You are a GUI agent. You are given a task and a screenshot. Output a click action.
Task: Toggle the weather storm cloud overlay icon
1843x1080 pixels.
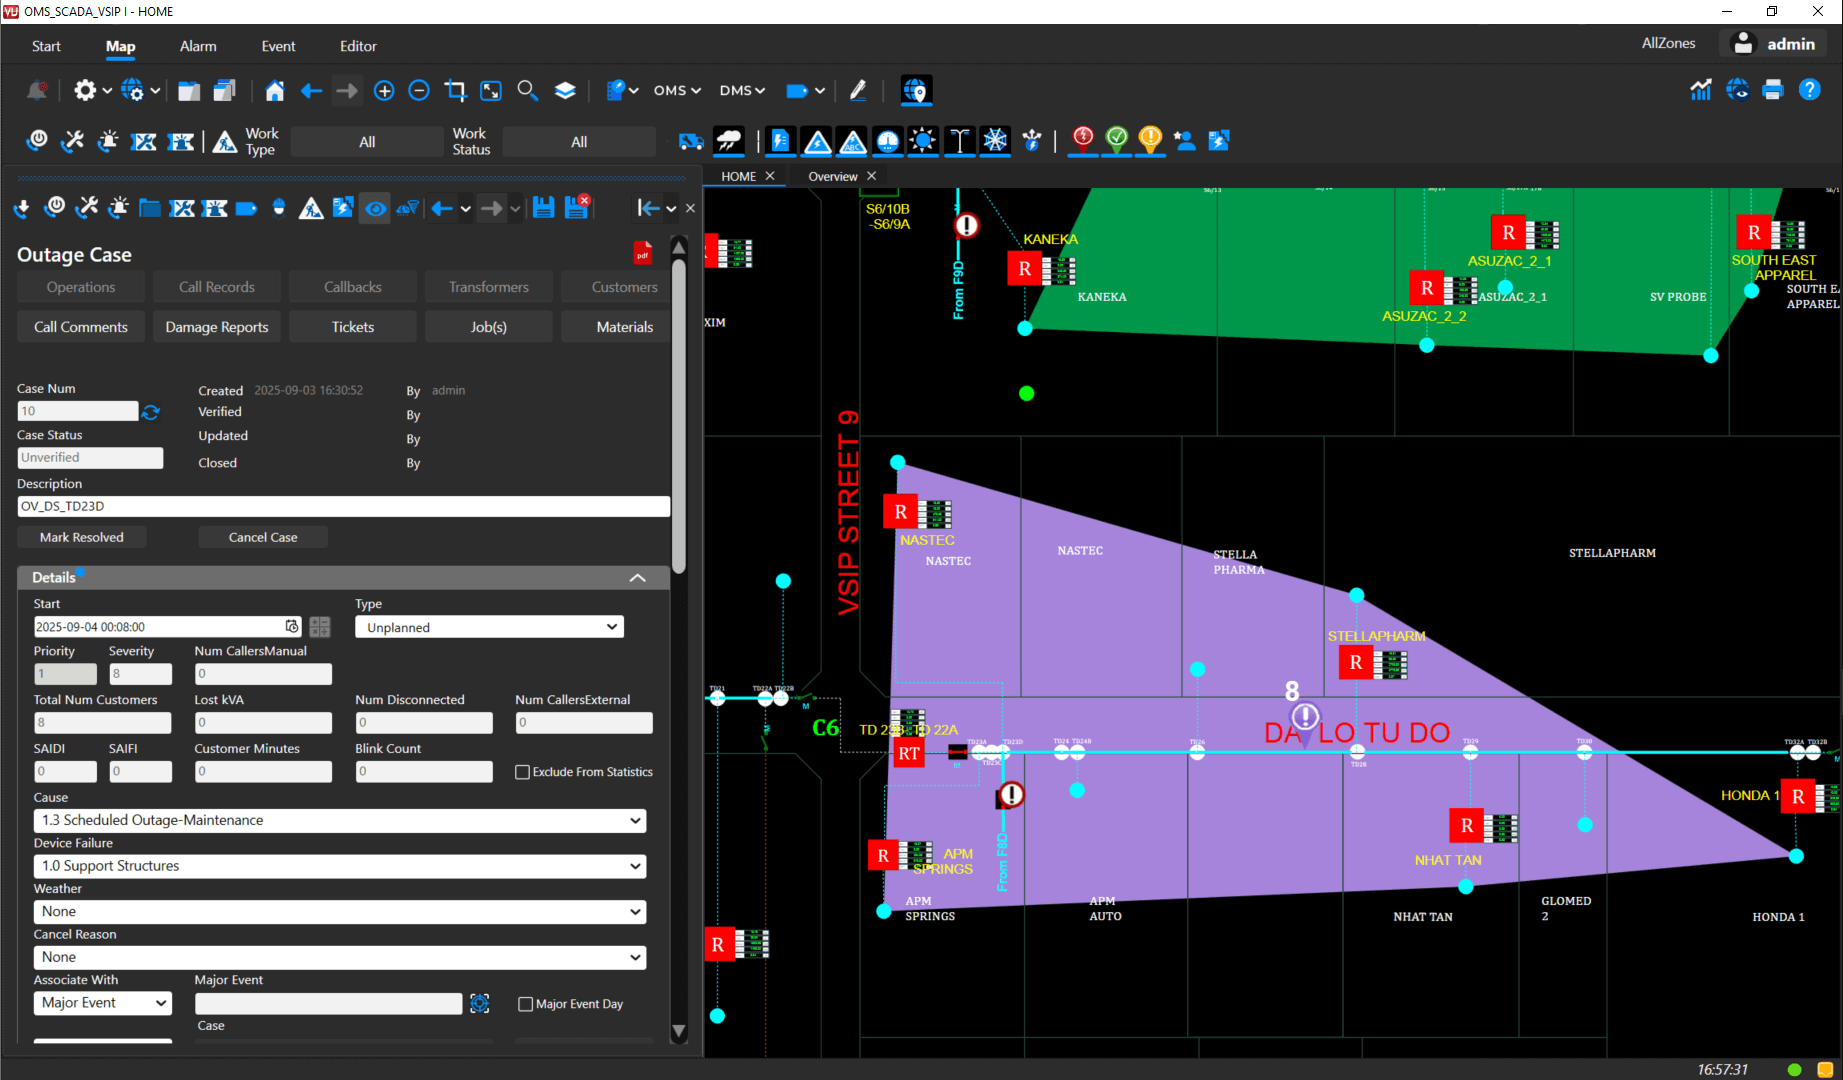pyautogui.click(x=729, y=141)
